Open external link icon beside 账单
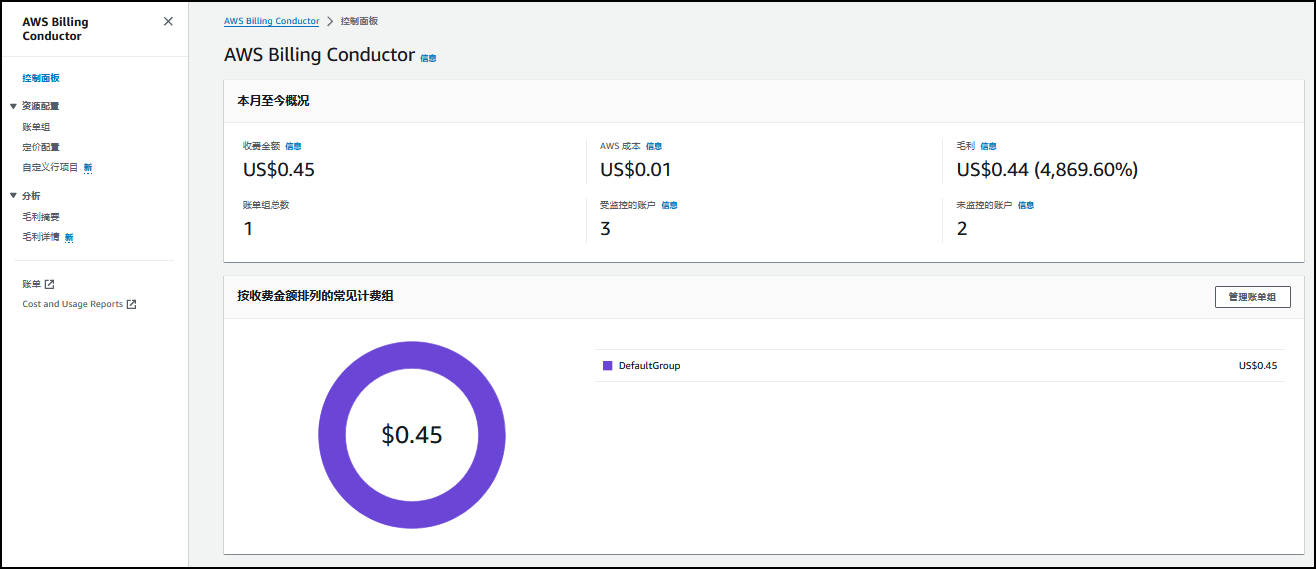This screenshot has width=1316, height=569. coord(50,284)
